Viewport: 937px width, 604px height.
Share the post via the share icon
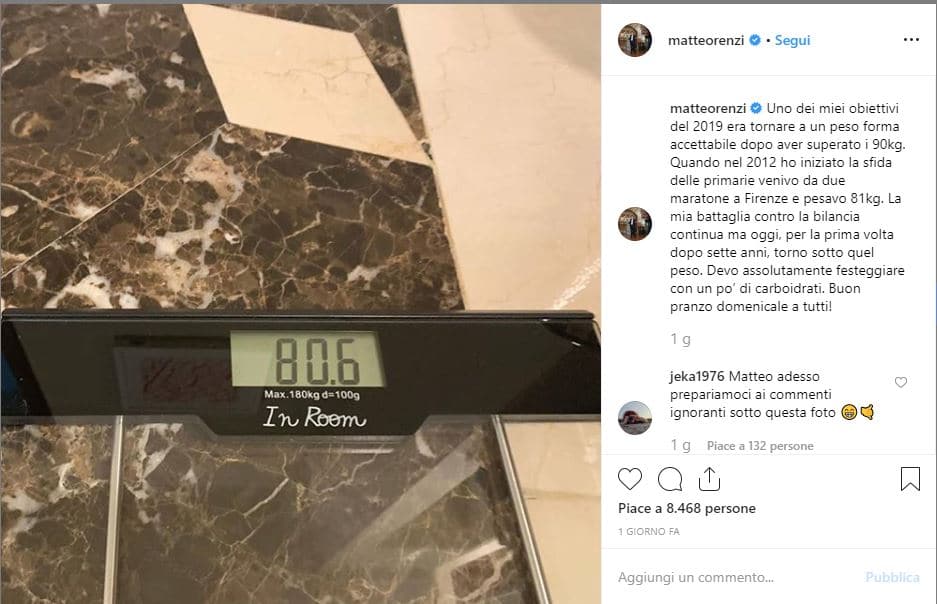709,479
